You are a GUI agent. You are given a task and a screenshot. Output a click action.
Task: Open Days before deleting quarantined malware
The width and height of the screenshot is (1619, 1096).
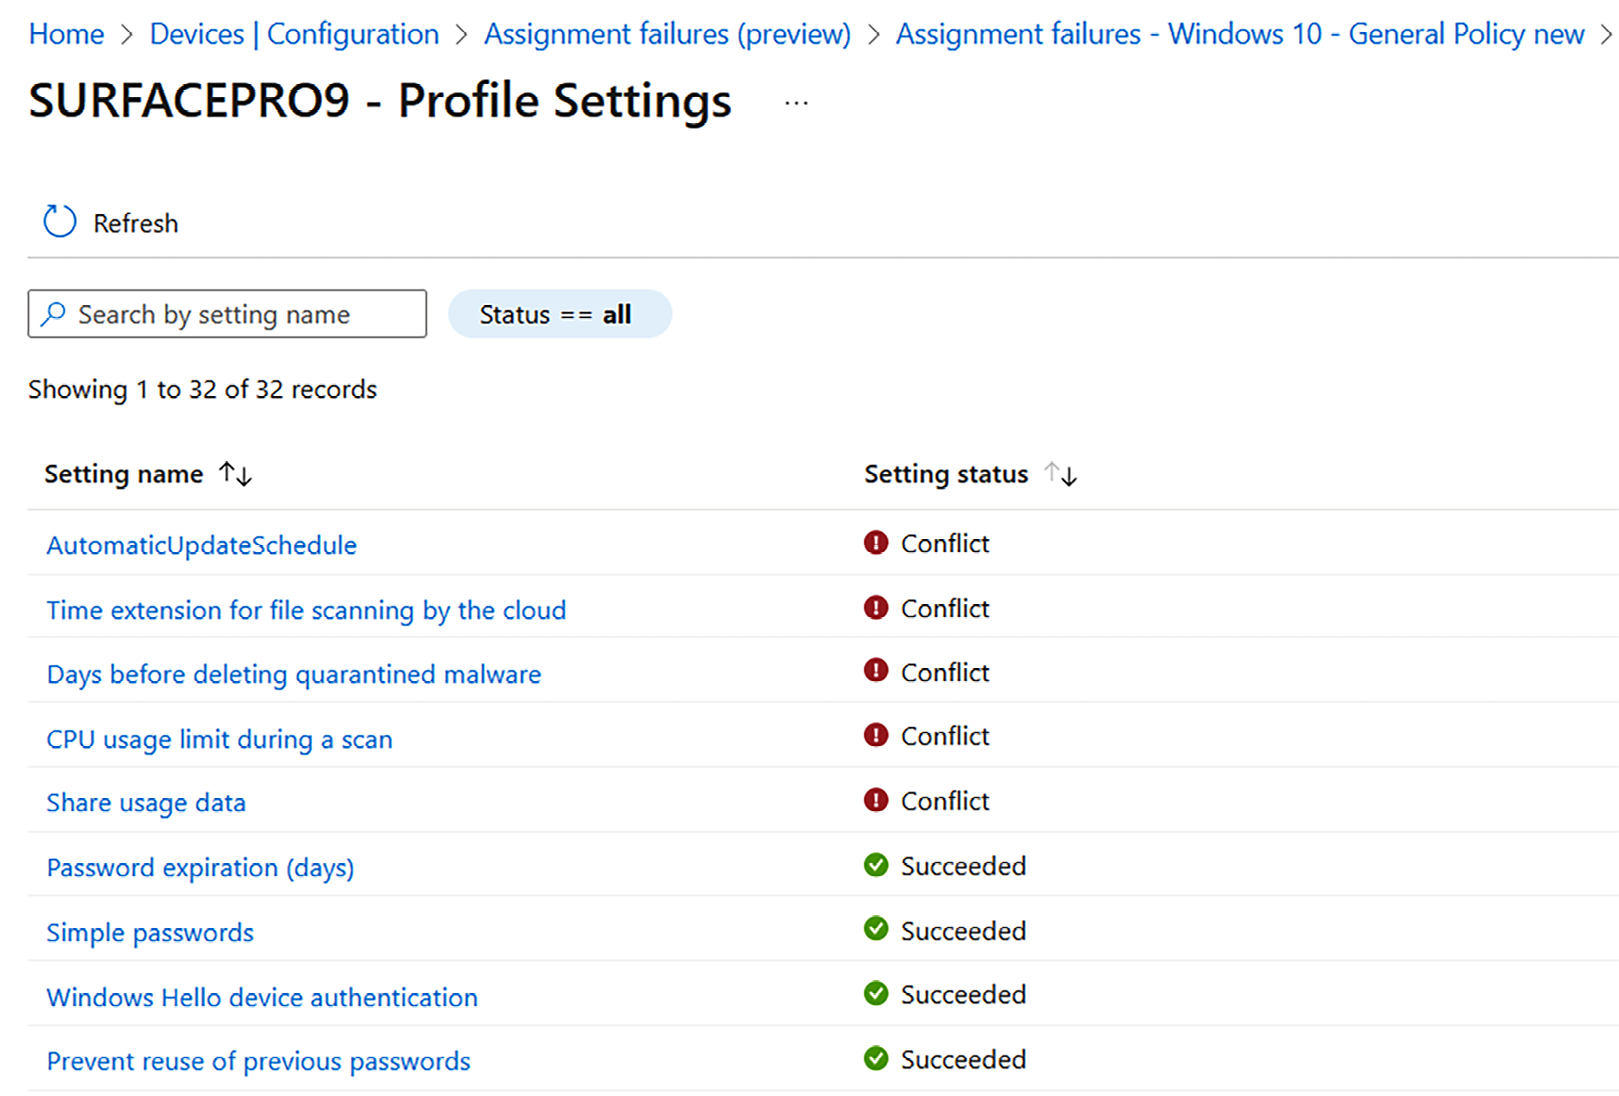point(294,674)
